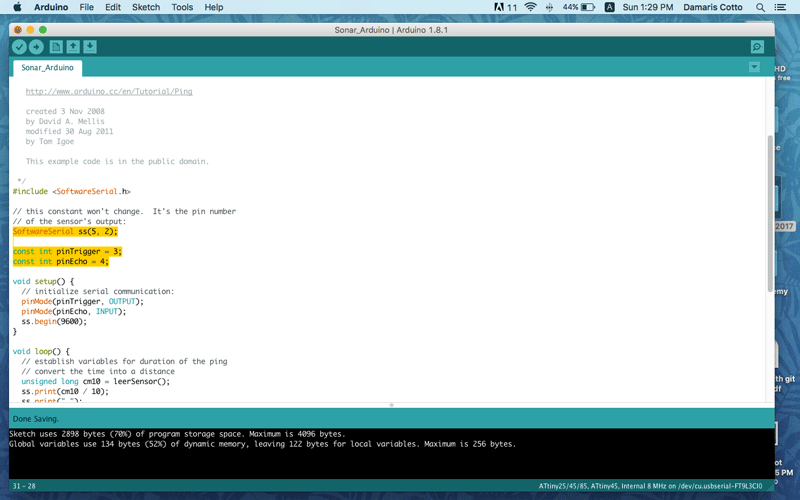Open the Tools menu

click(182, 7)
